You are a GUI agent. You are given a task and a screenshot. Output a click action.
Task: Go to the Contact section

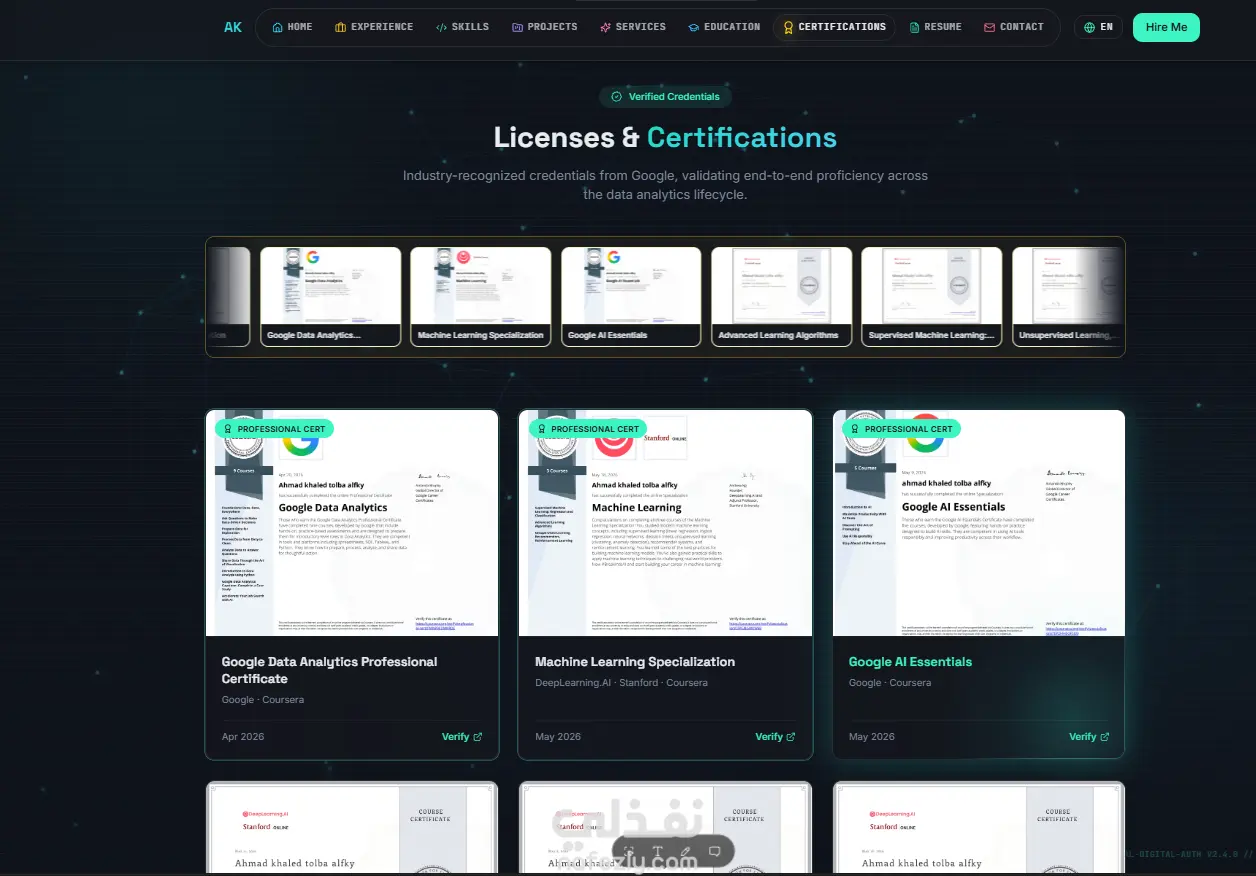point(1014,27)
